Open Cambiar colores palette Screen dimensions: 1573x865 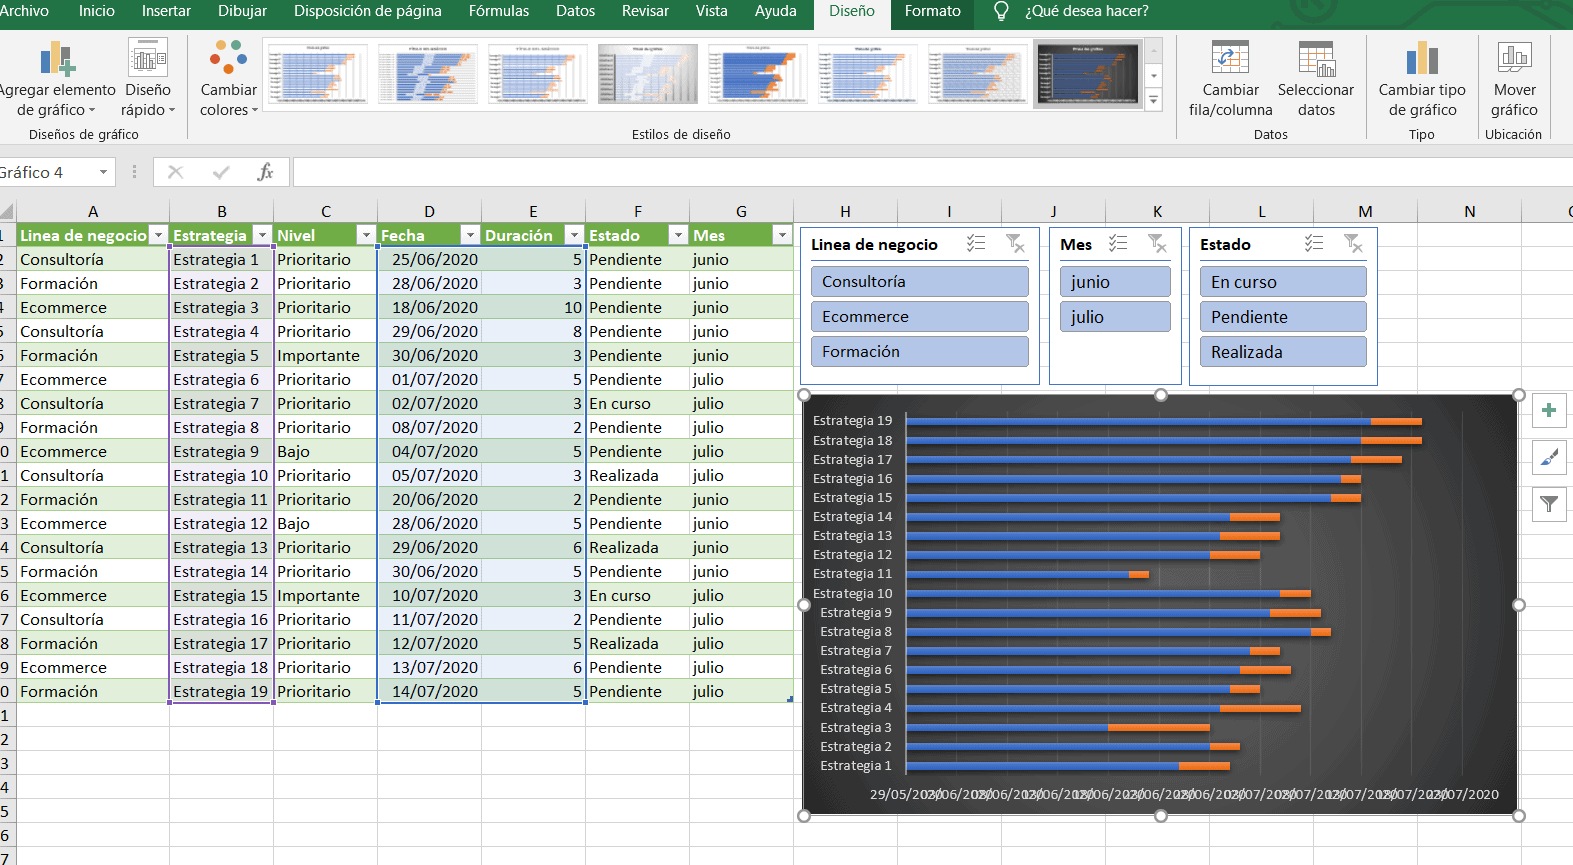coord(228,80)
